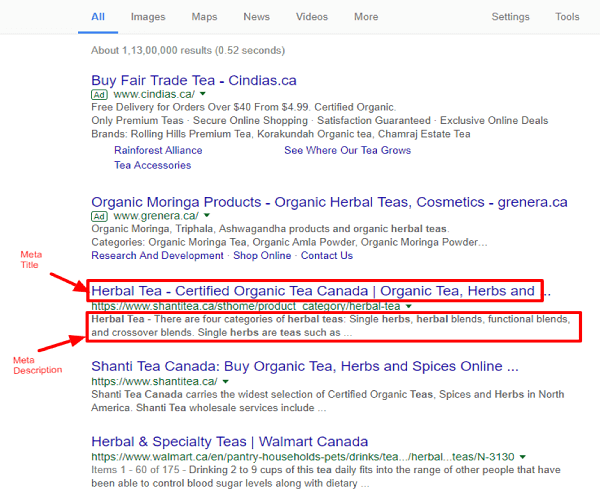600x500 pixels.
Task: Switch to the Maps tab
Action: (204, 17)
